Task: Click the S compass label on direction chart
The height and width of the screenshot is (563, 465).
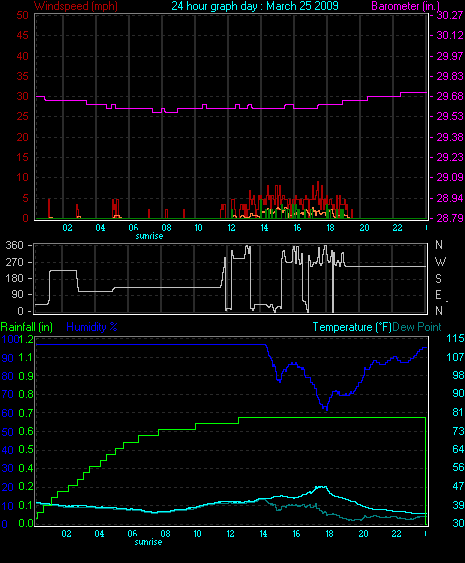Action: point(438,278)
